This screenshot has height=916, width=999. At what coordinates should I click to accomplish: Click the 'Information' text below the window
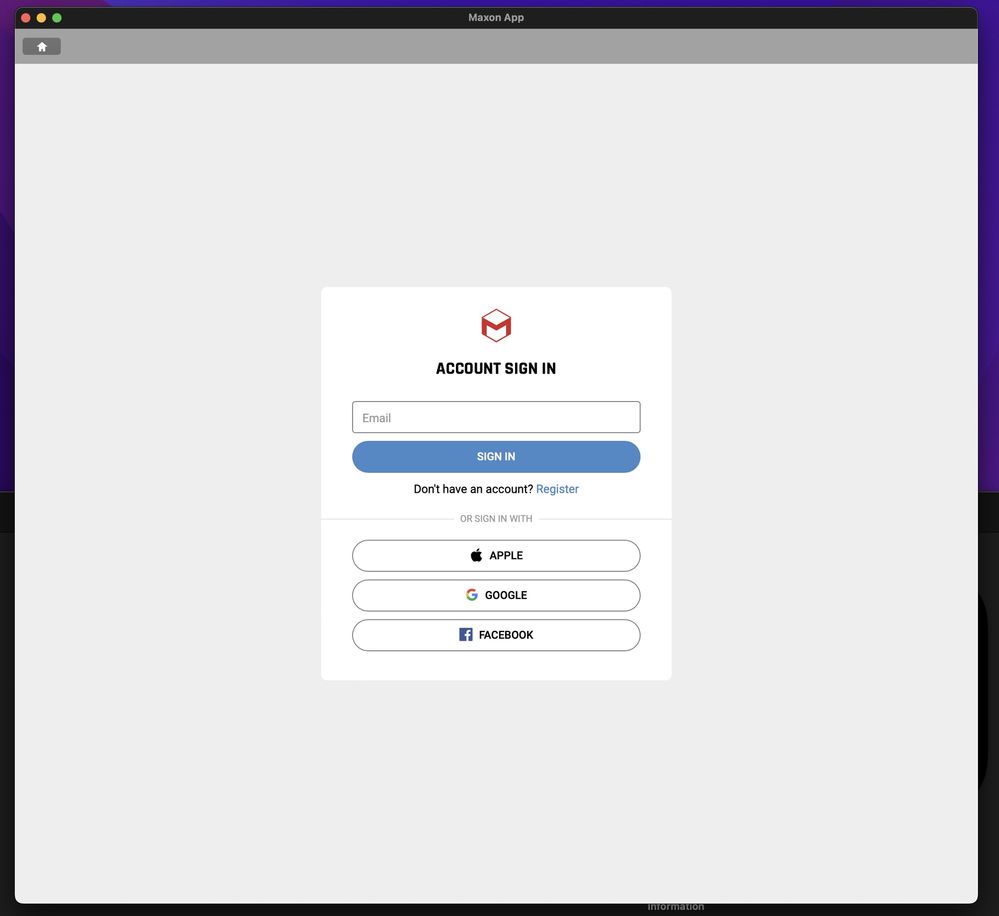click(676, 907)
